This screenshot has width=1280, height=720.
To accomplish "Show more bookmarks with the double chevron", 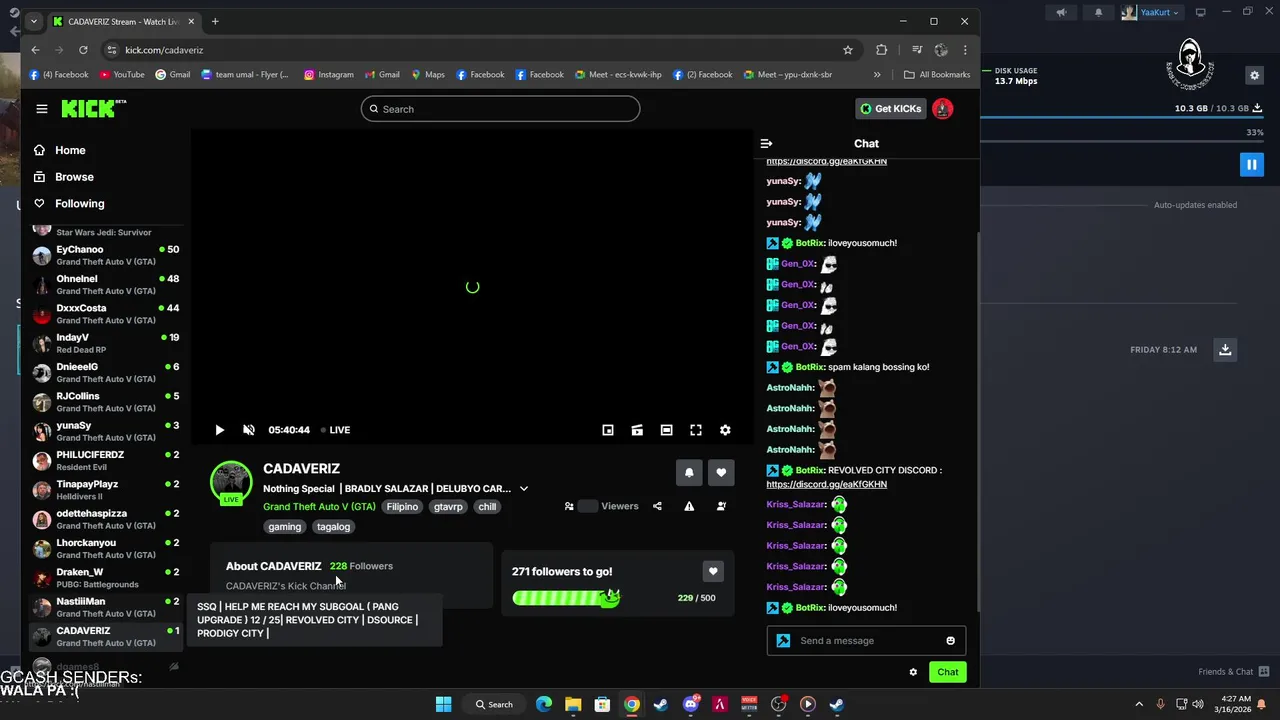I will coord(877,75).
